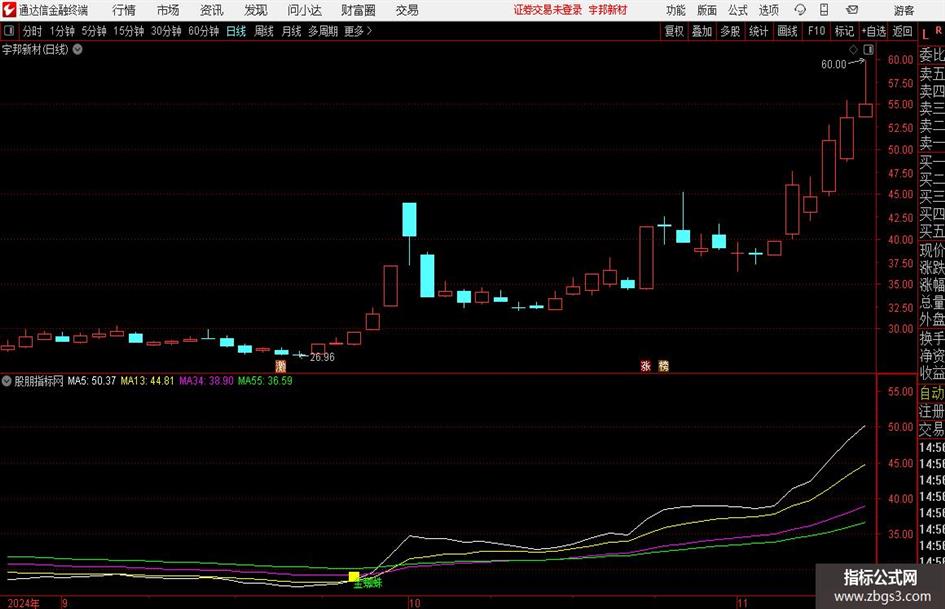The image size is (945, 609).
Task: Click the 26.96 low price label
Action: click(x=322, y=357)
